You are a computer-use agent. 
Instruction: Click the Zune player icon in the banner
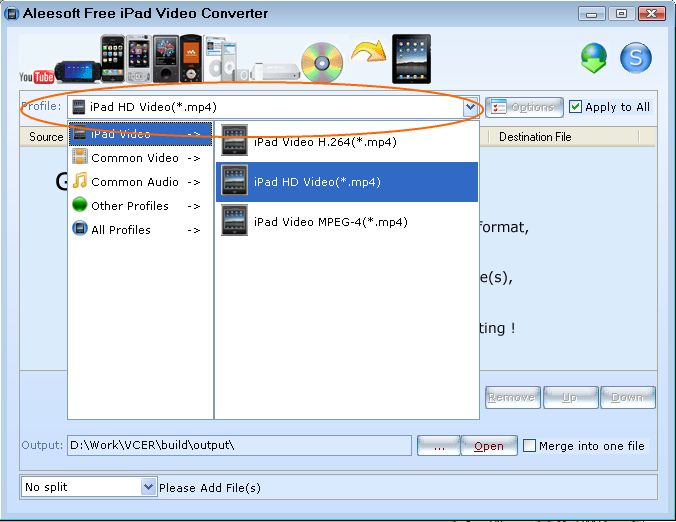click(x=166, y=59)
